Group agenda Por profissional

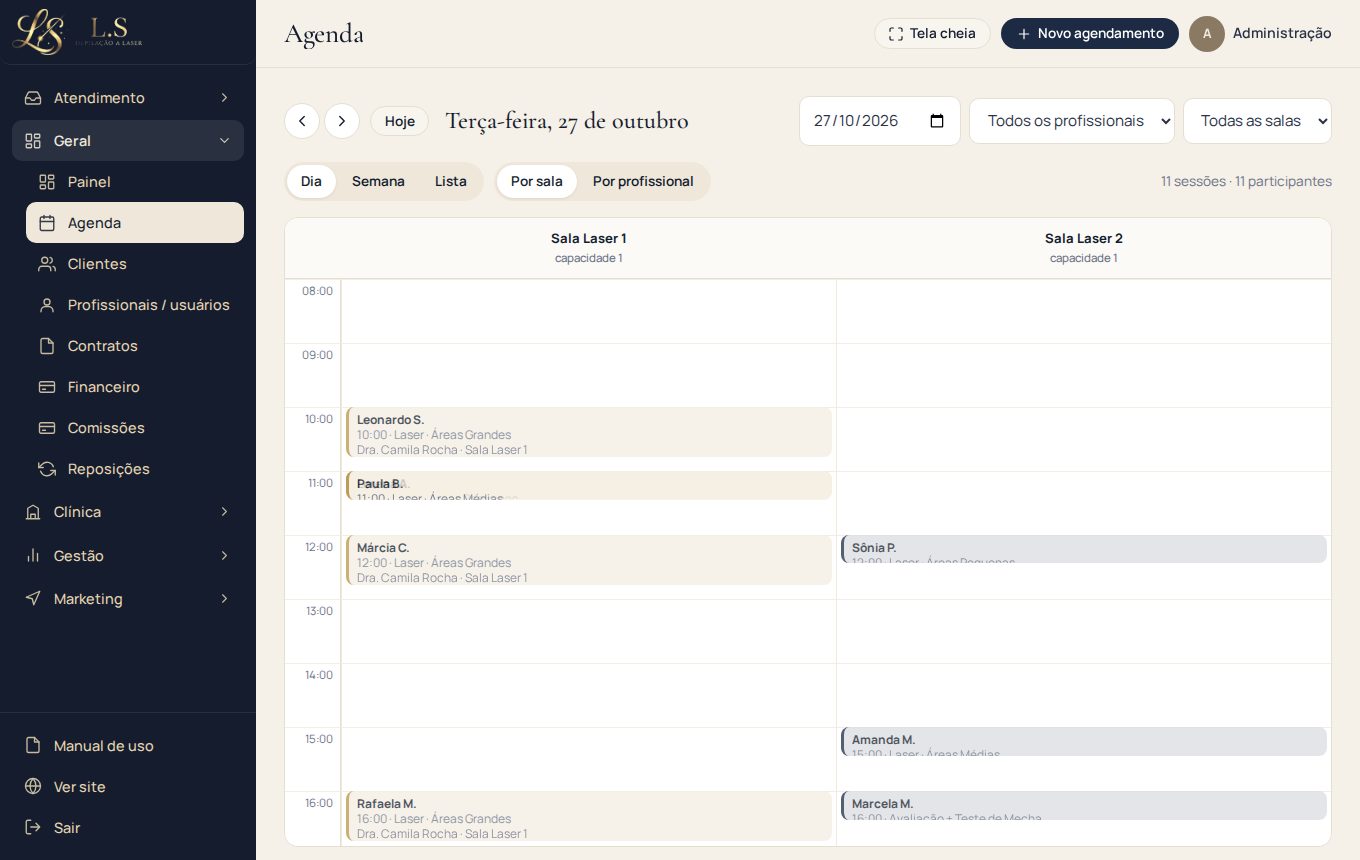pos(643,182)
